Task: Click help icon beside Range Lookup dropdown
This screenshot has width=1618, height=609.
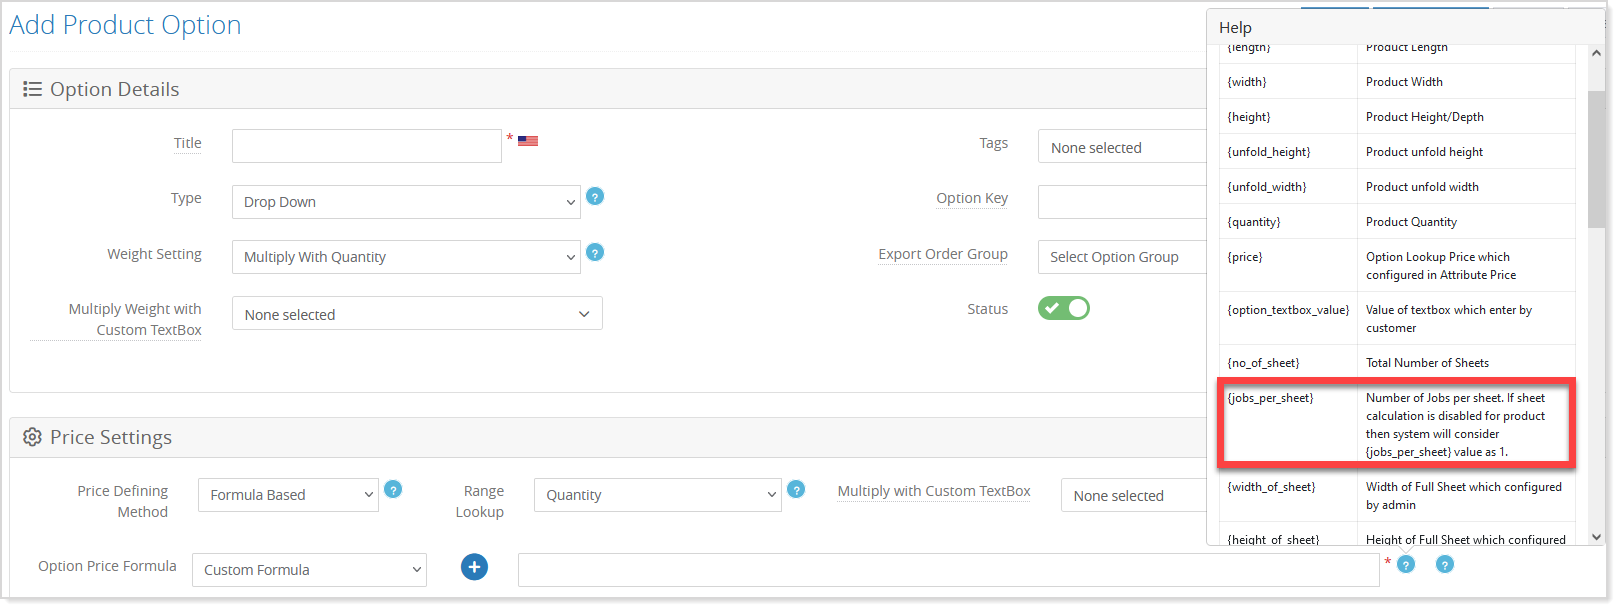Action: tap(796, 490)
